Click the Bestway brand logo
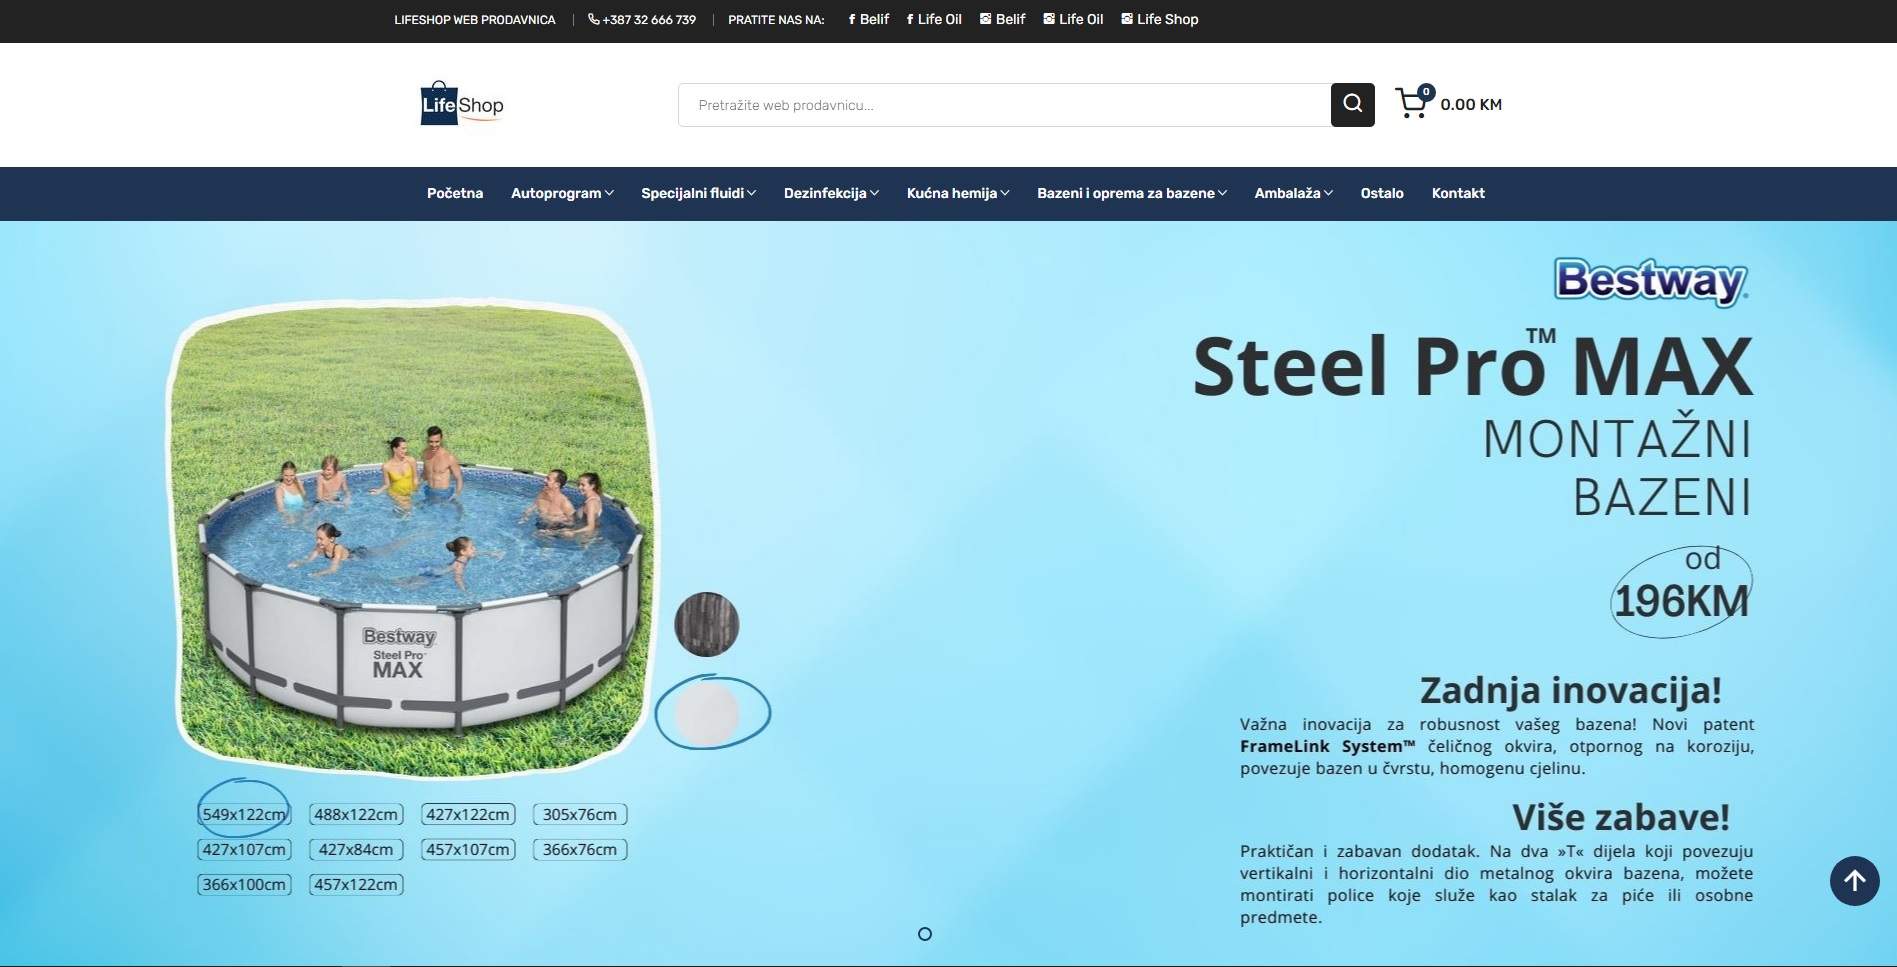 [x=1651, y=281]
